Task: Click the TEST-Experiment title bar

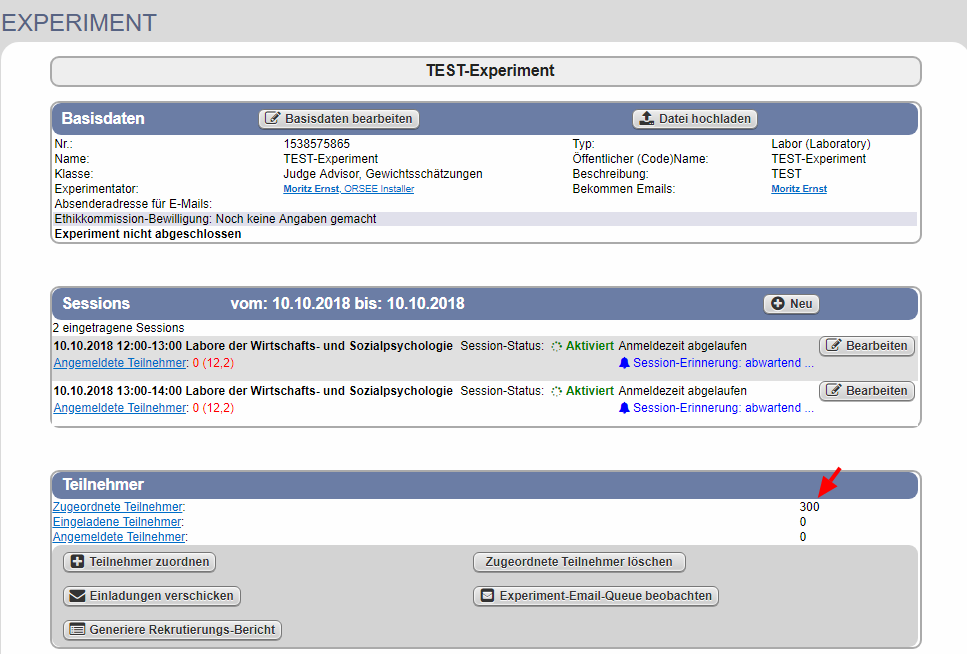Action: coord(486,71)
